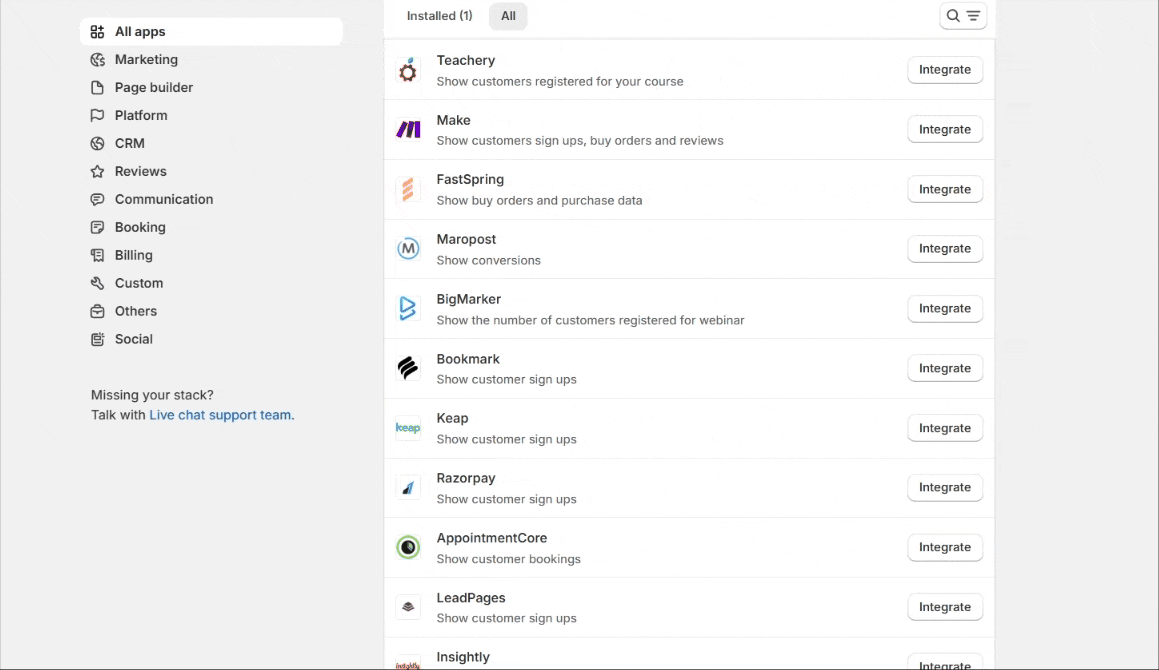Open the Marketing category in sidebar
Viewport: 1159px width, 670px height.
click(146, 60)
